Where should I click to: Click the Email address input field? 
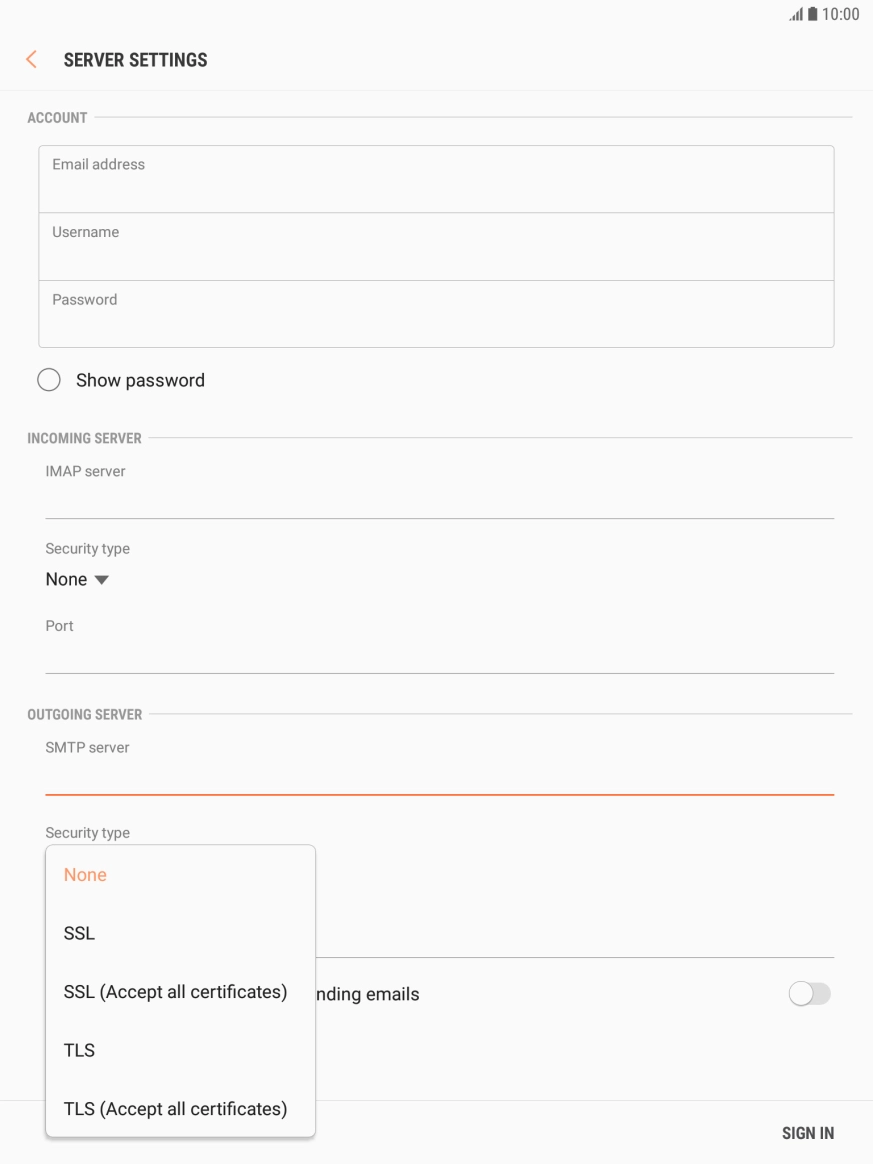(x=436, y=178)
